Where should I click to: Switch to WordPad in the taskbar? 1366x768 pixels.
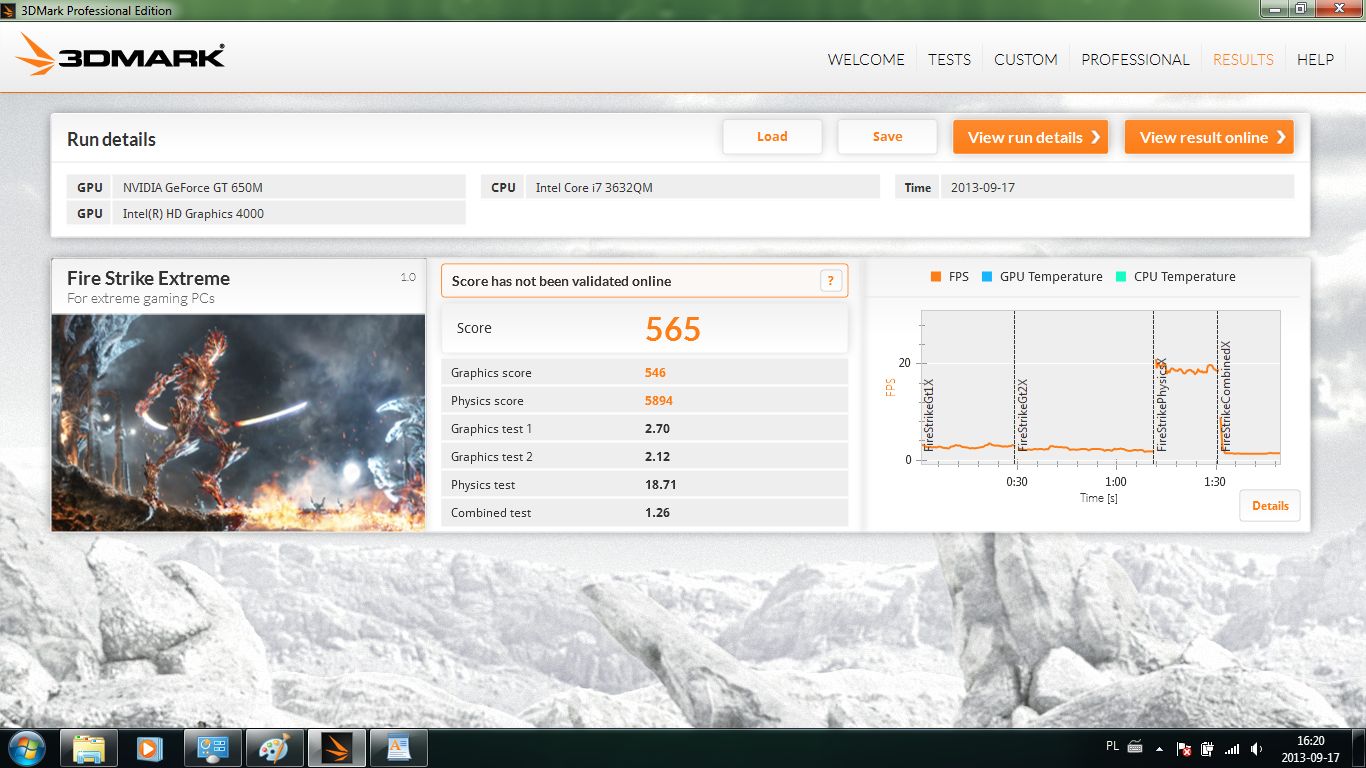(x=399, y=748)
